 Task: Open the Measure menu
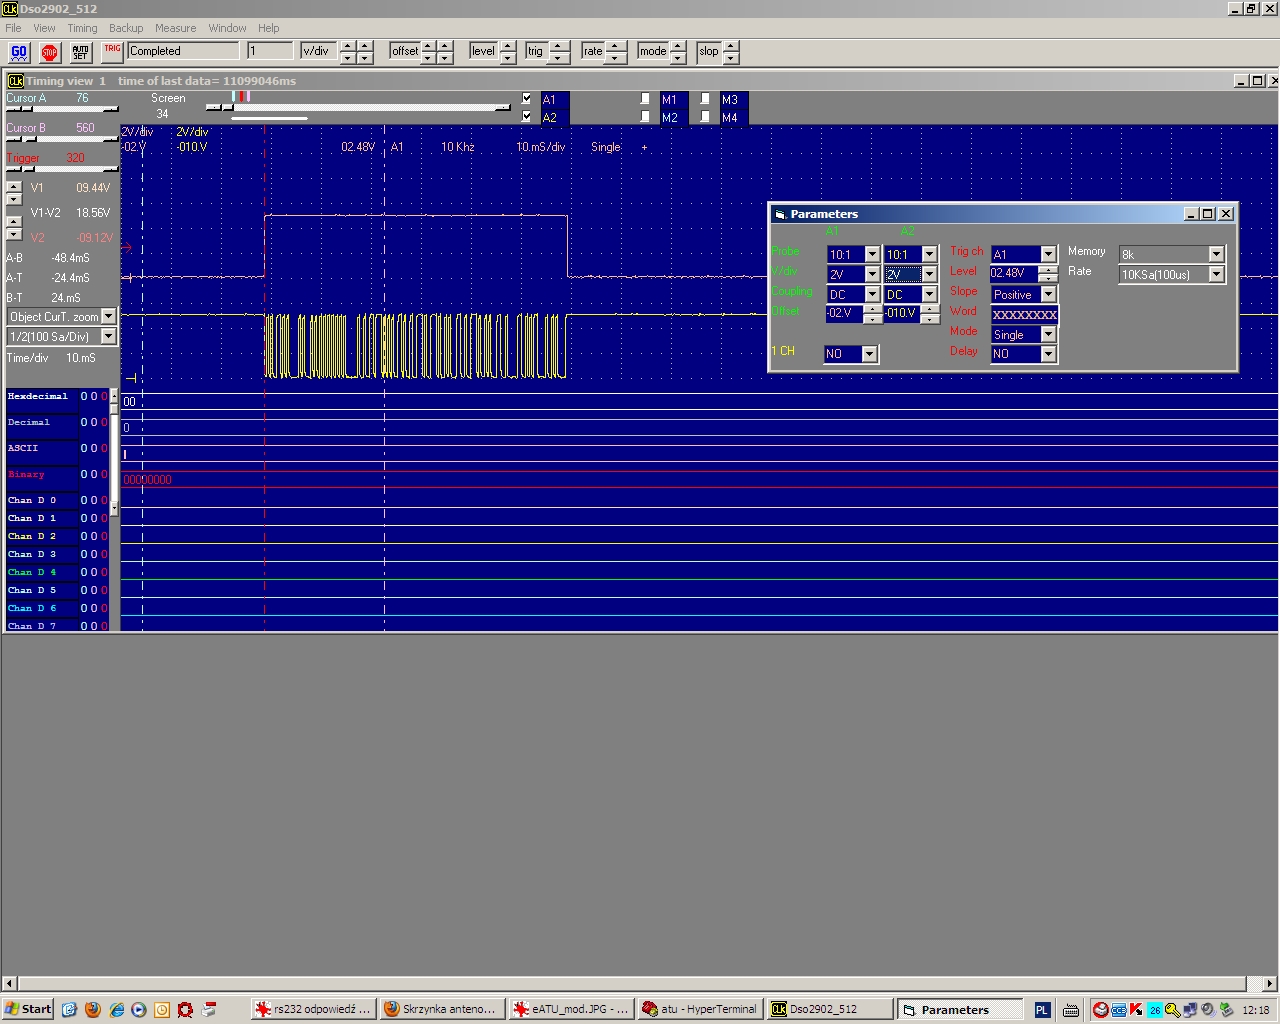pyautogui.click(x=175, y=28)
